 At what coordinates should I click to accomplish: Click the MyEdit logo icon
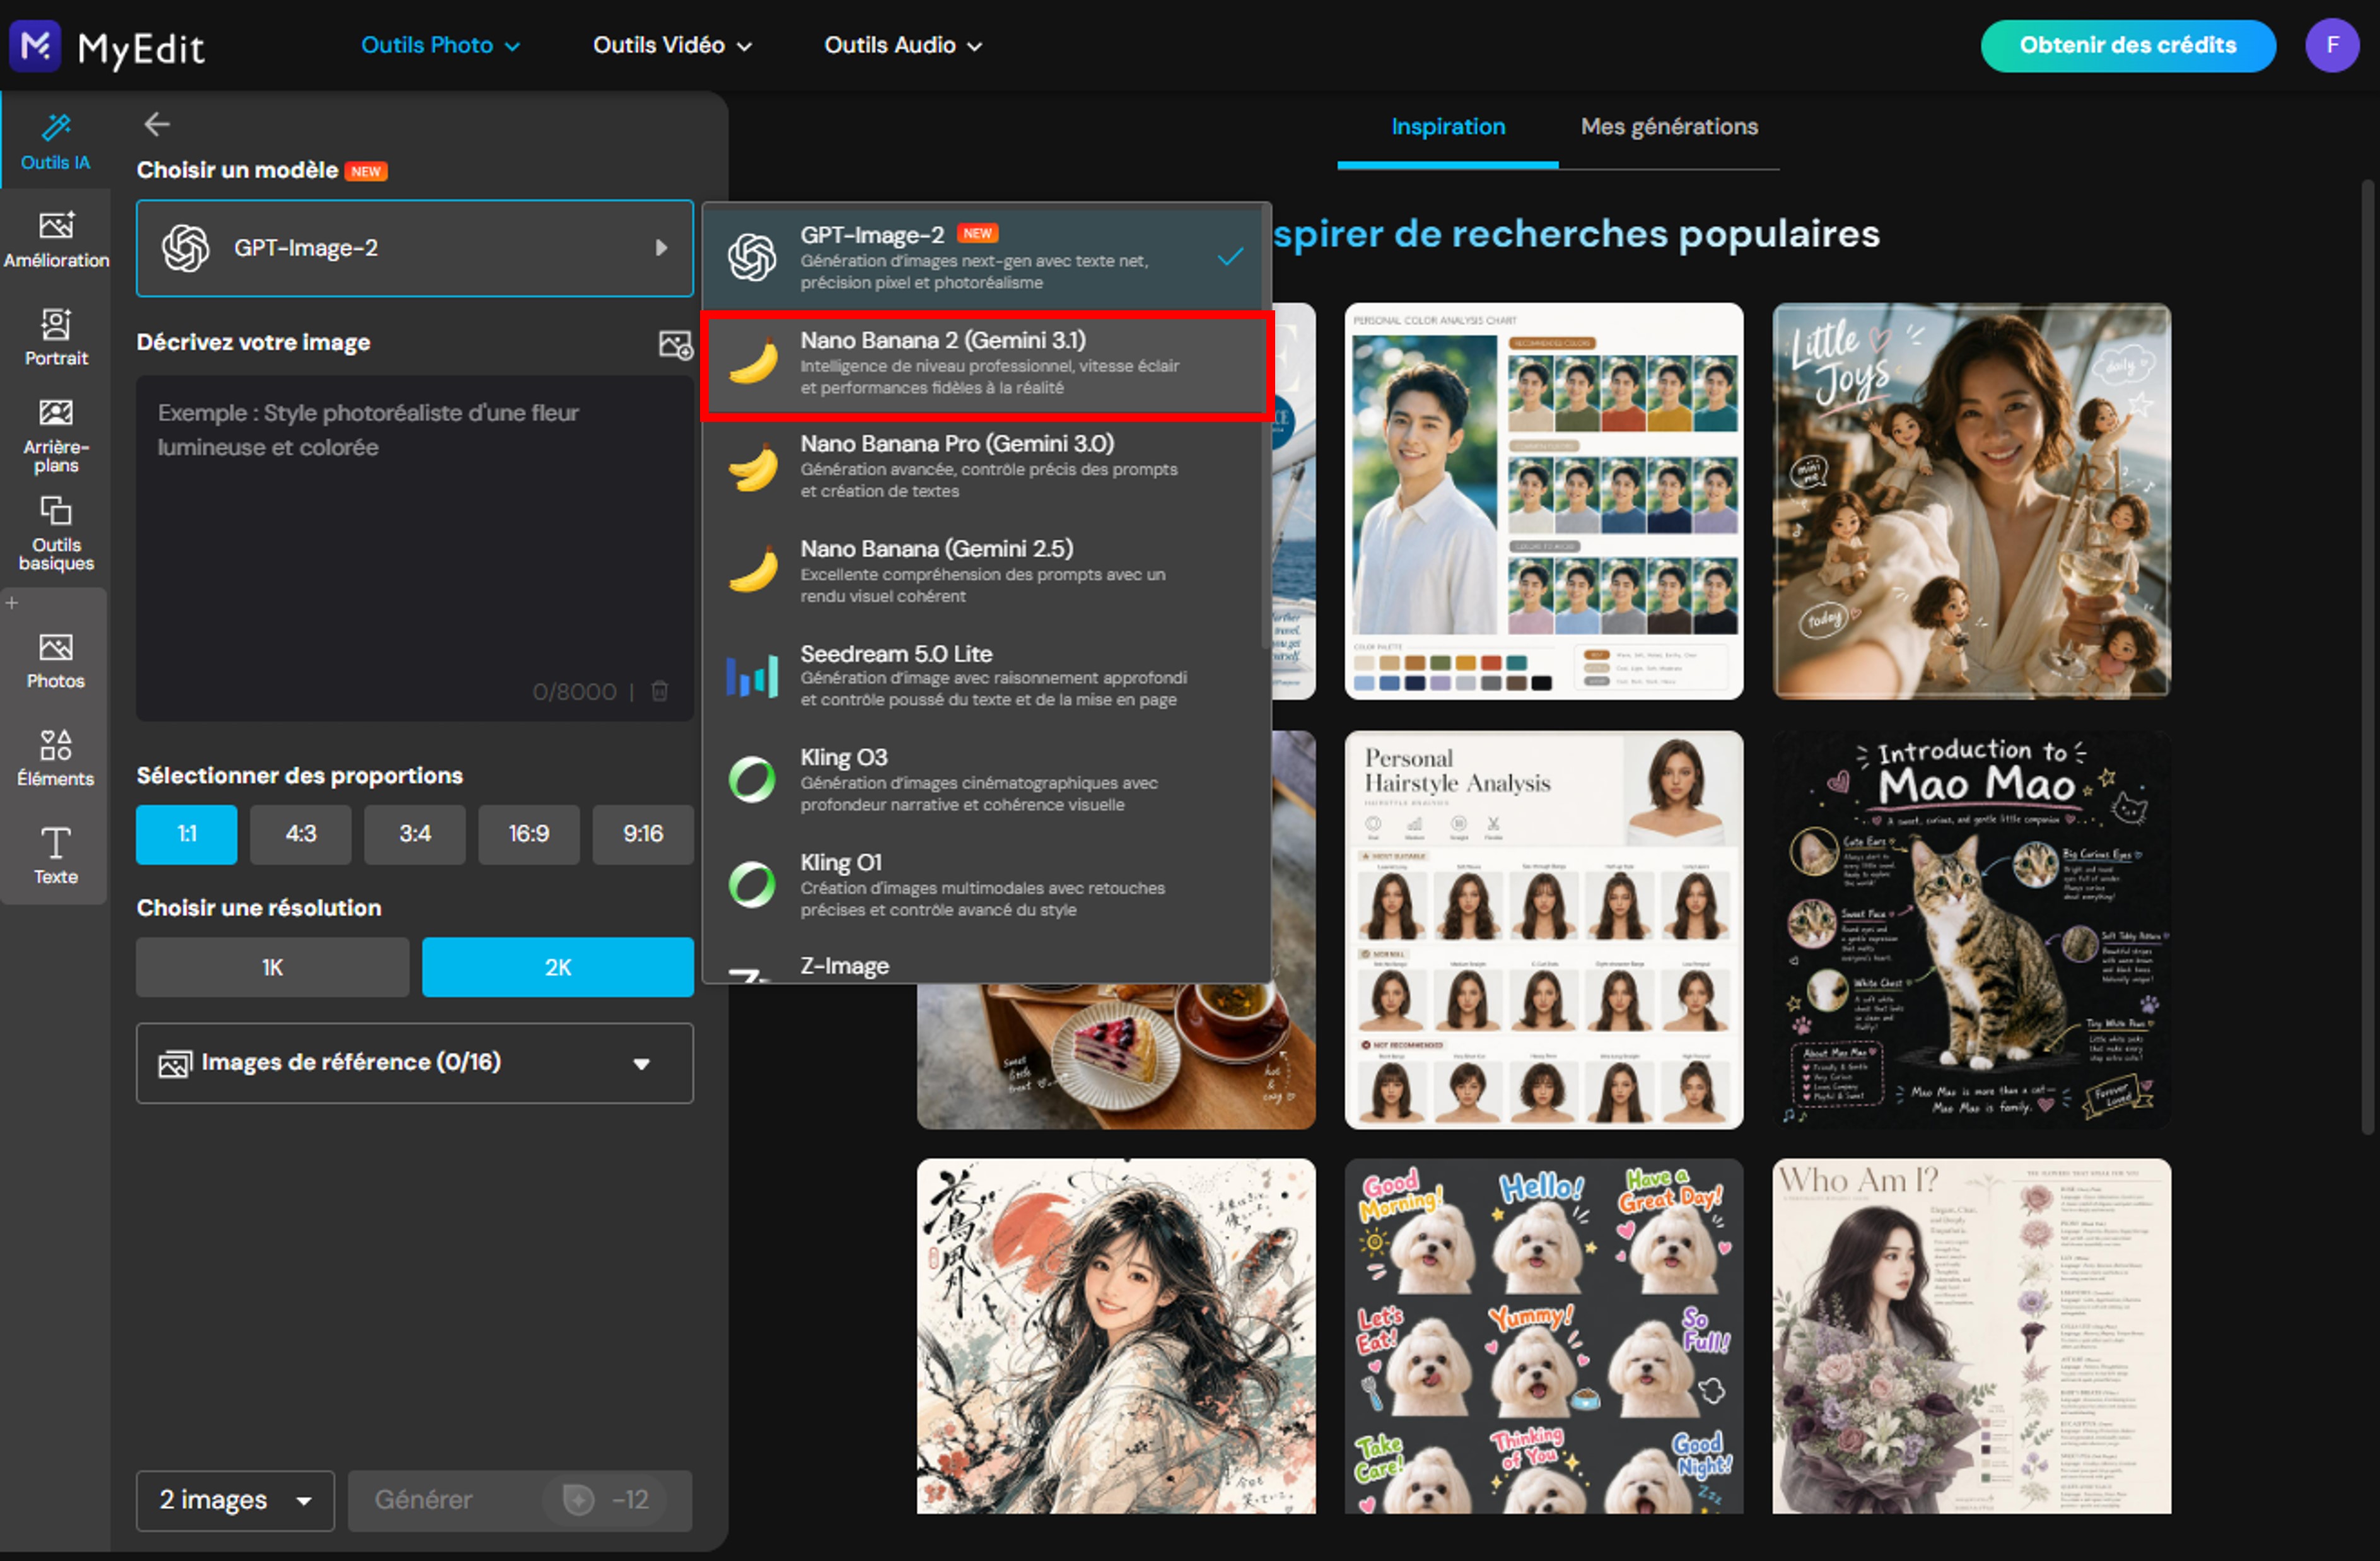coord(35,46)
